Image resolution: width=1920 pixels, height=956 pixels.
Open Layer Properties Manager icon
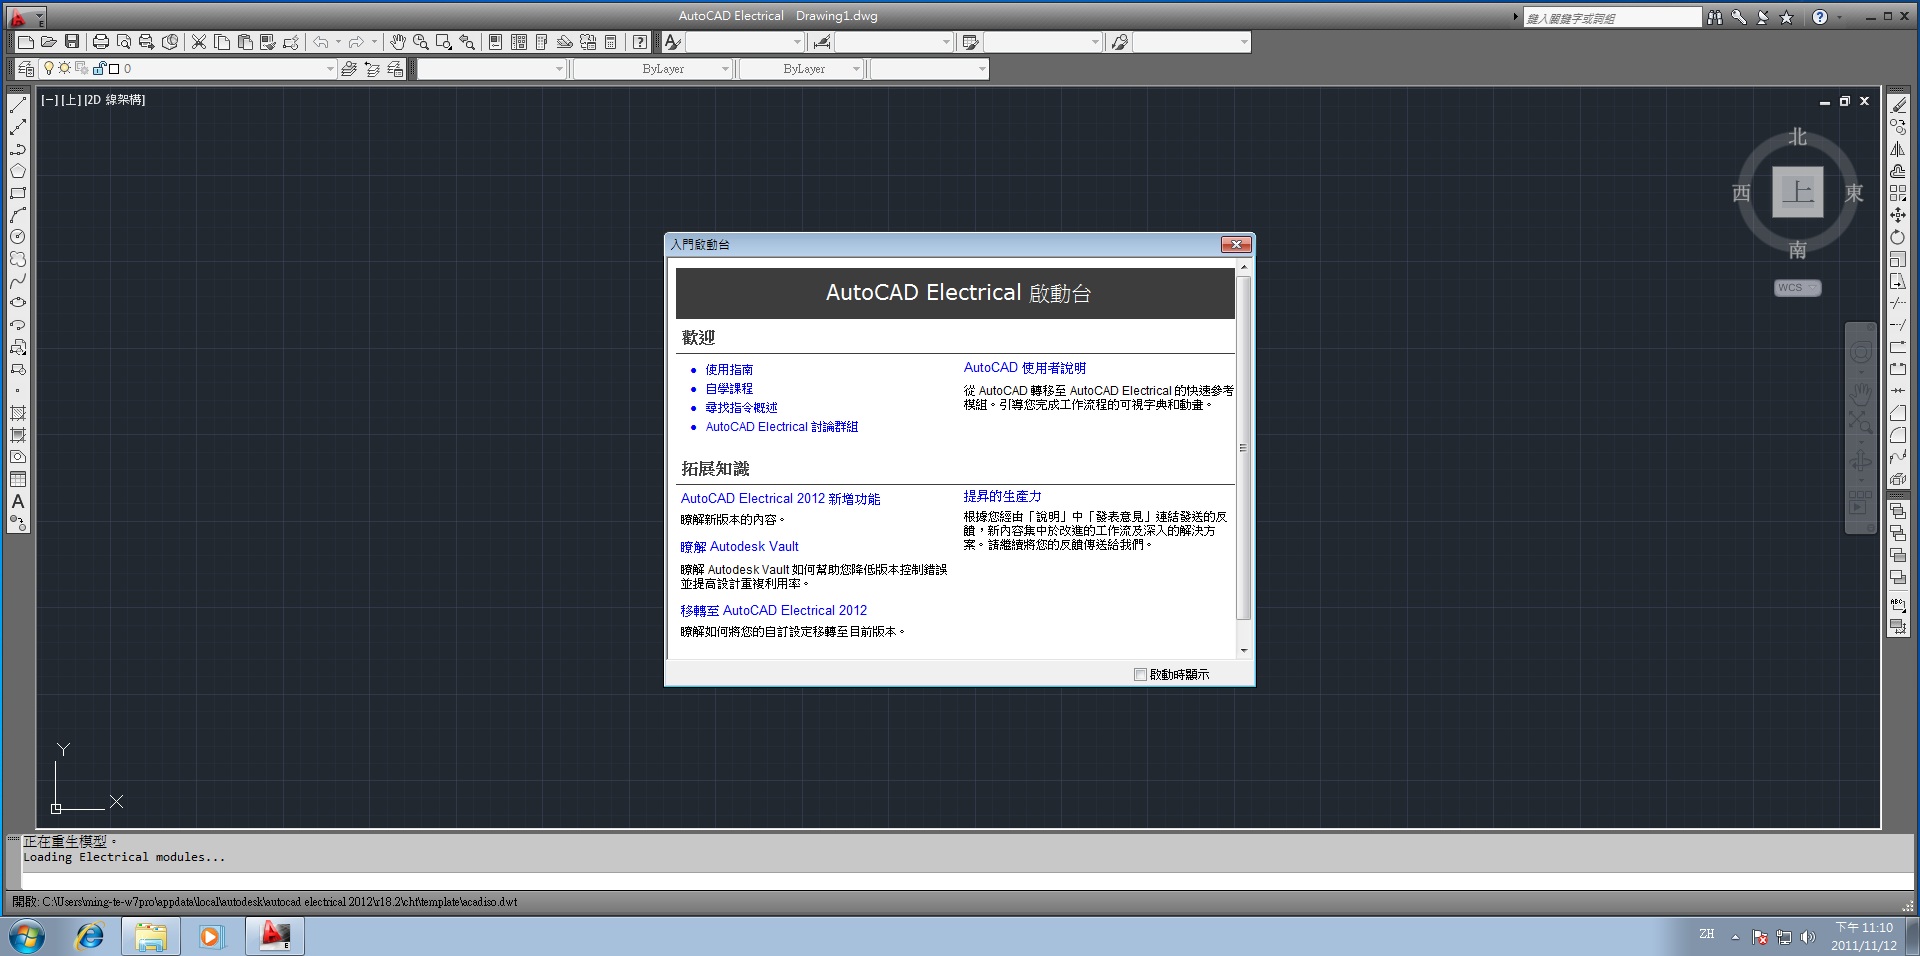tap(26, 69)
